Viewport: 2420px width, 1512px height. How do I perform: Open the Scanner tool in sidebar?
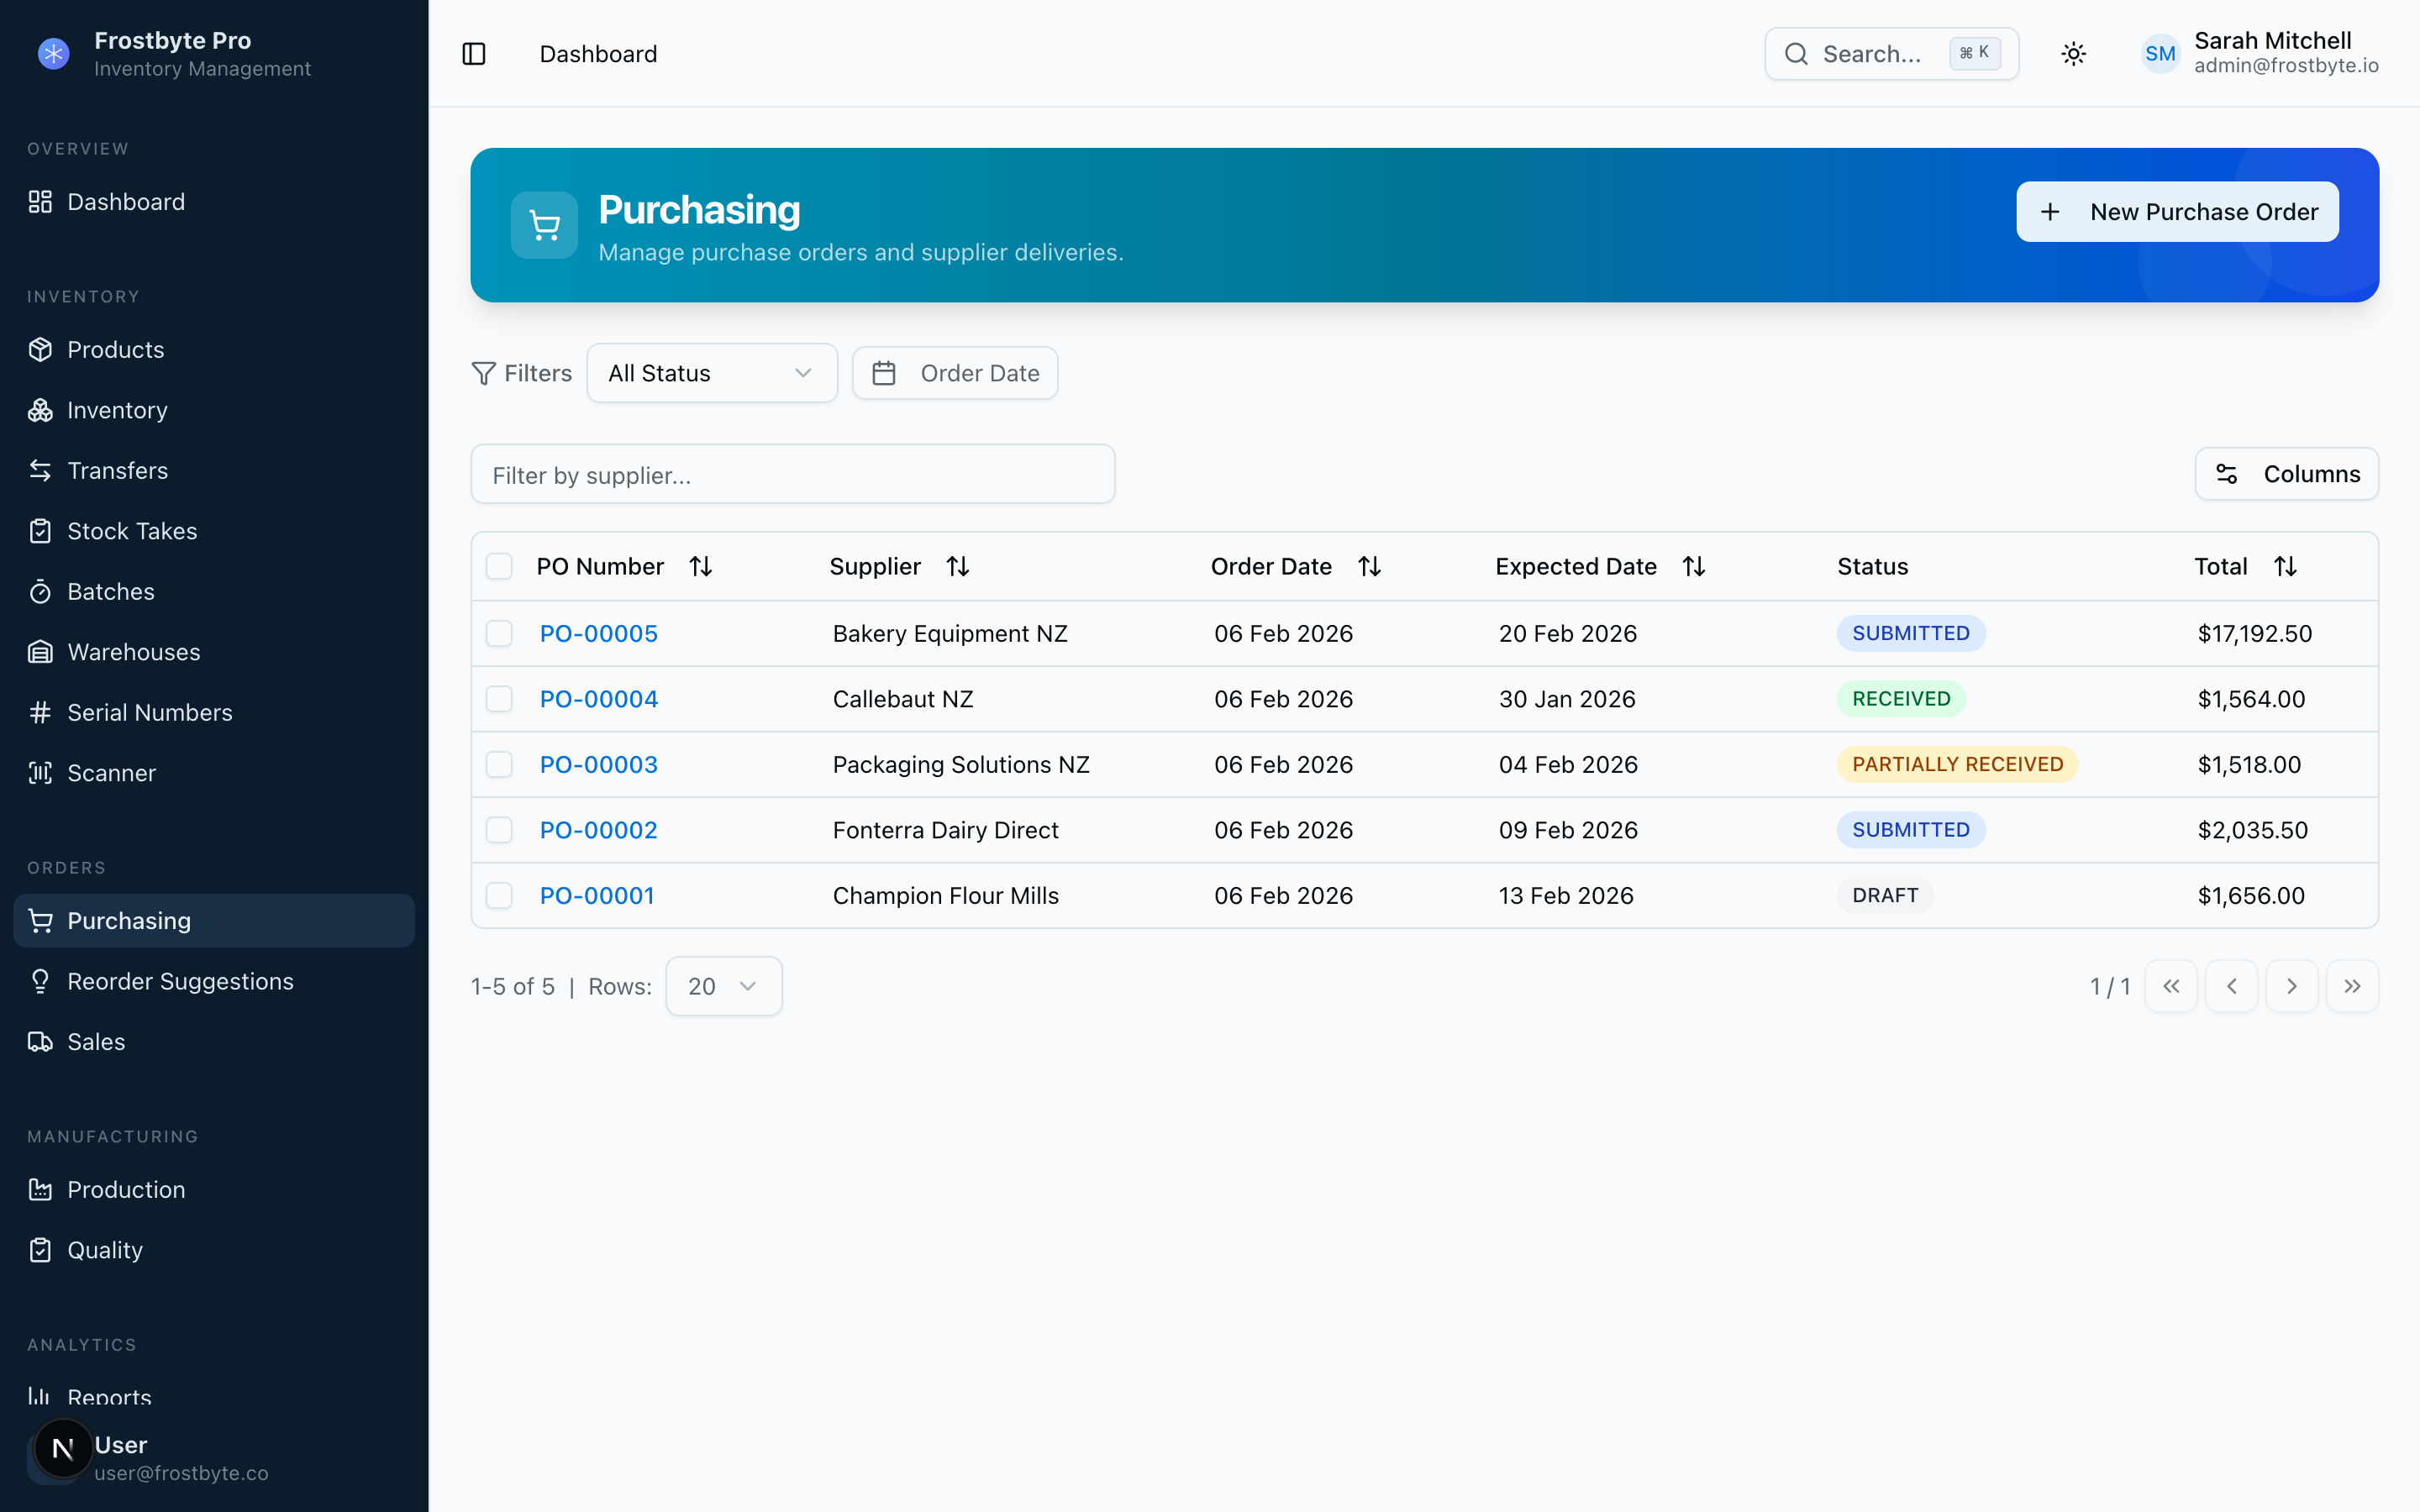coord(110,772)
